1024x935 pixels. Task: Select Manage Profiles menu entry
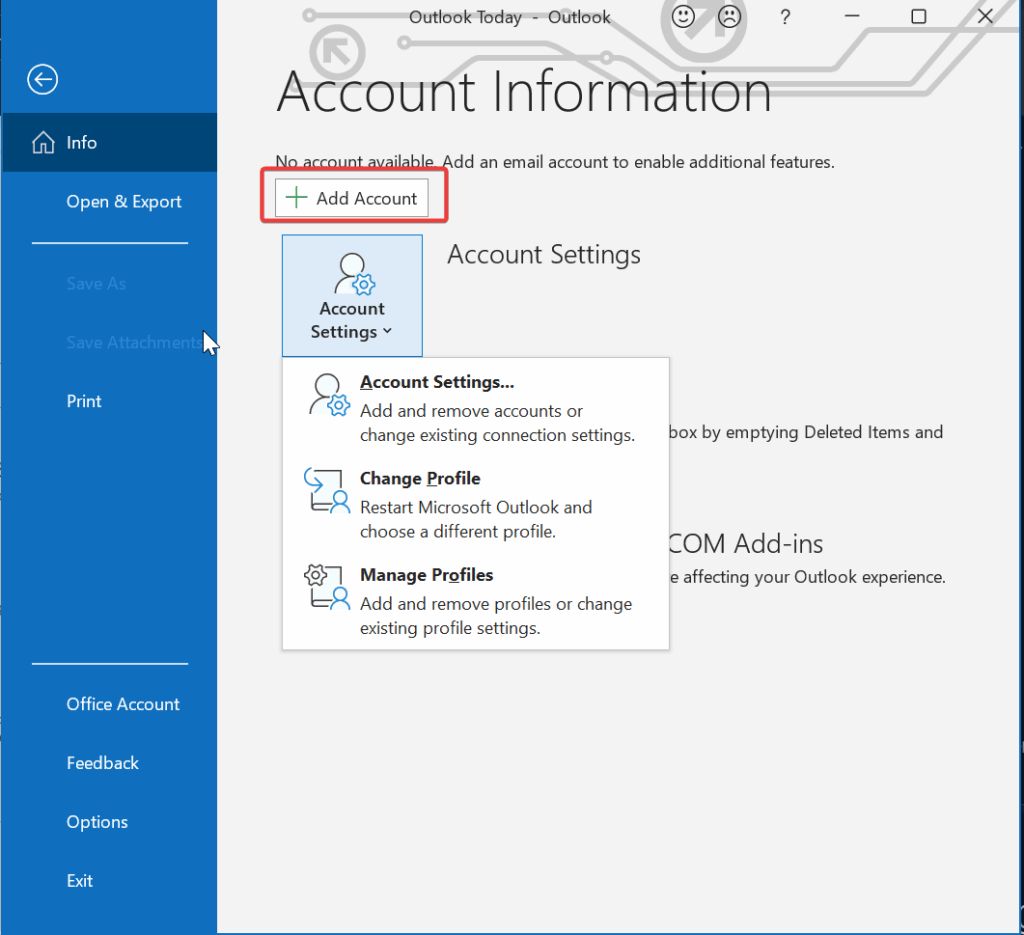(x=426, y=575)
